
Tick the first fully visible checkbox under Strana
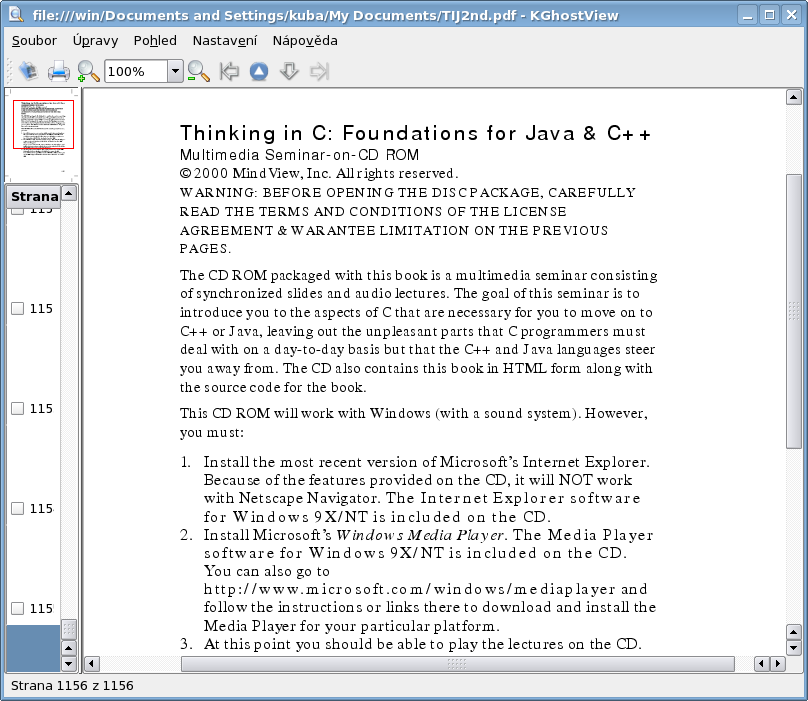click(x=18, y=308)
